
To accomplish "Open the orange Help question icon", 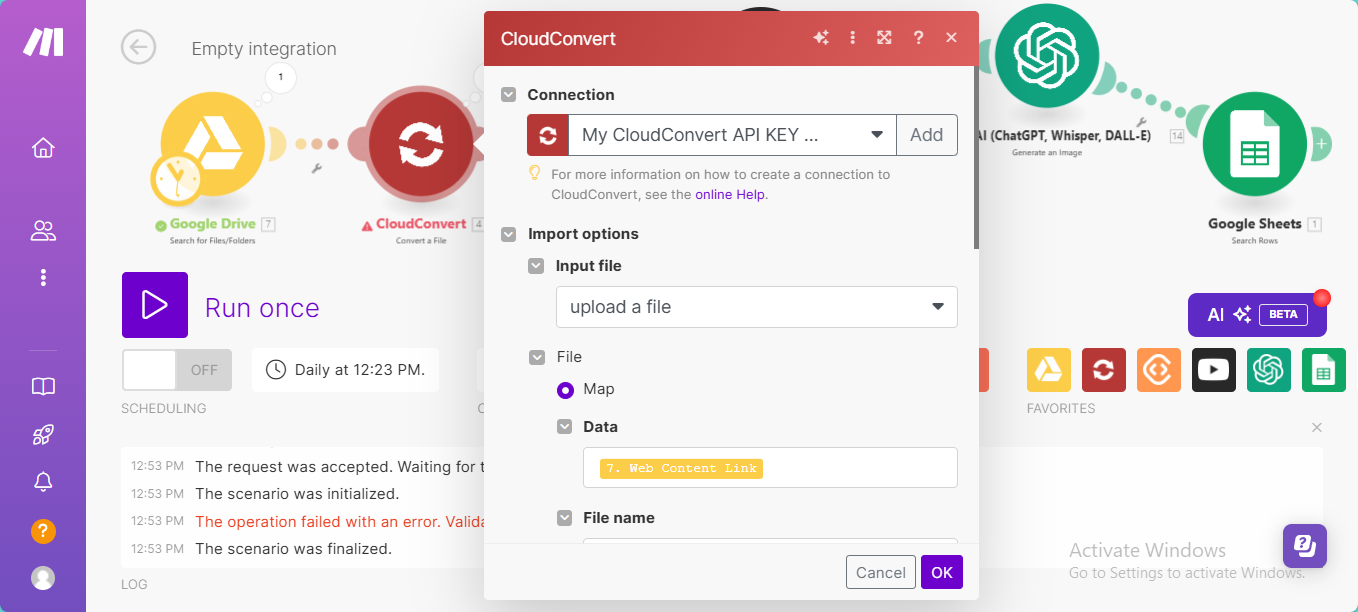I will tap(43, 531).
